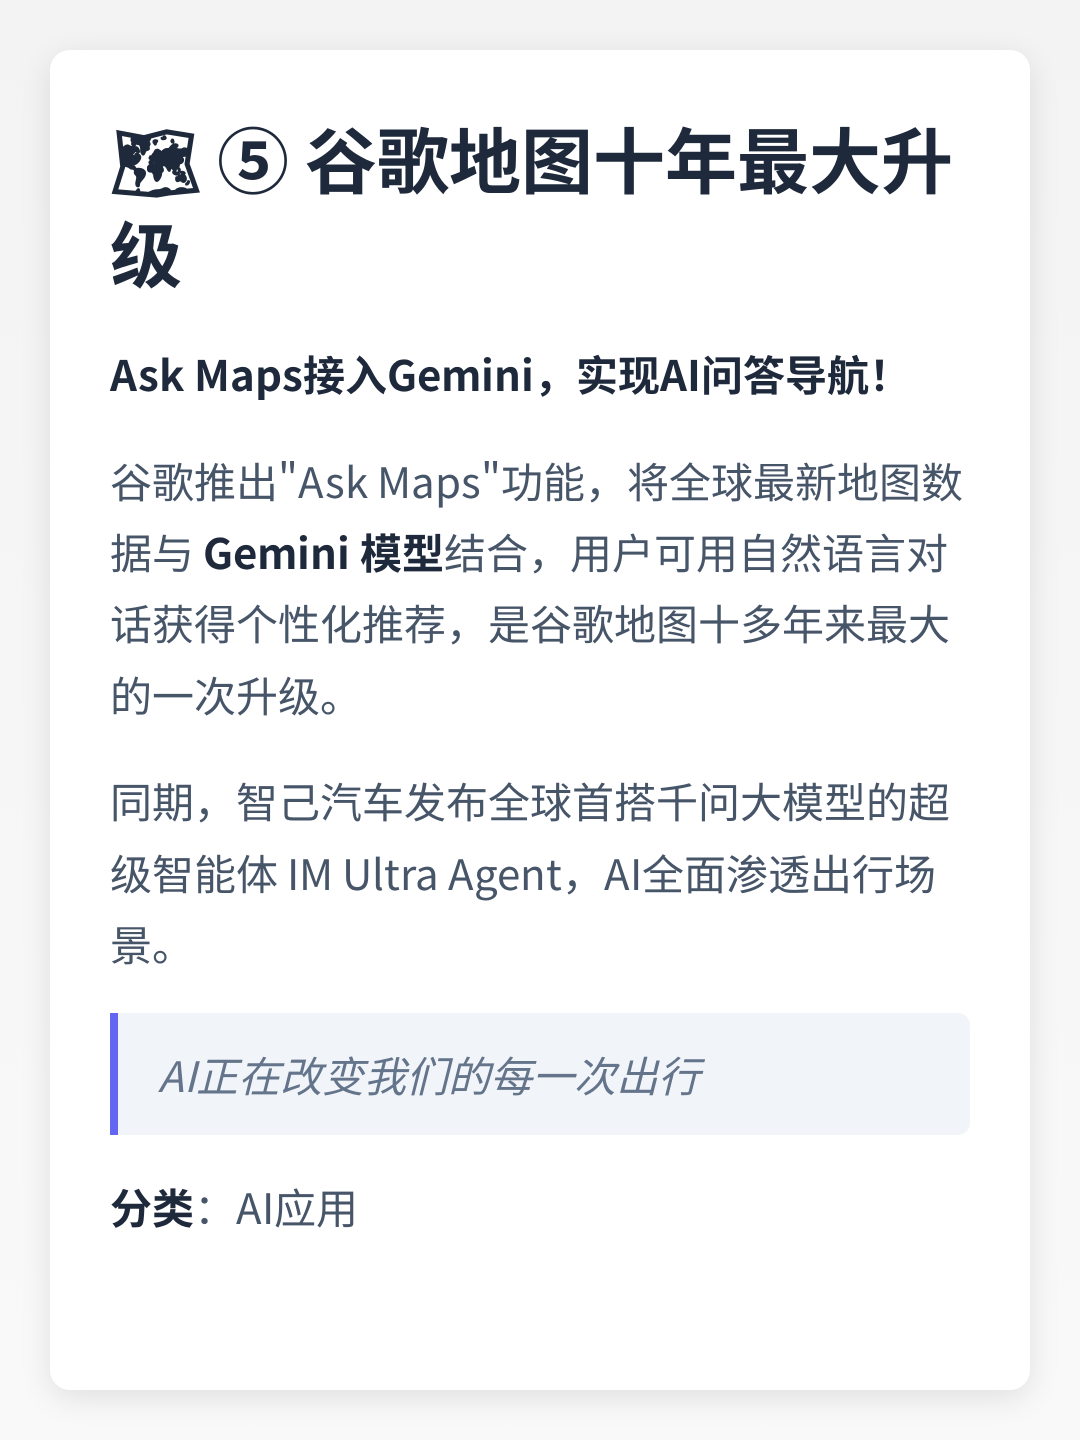This screenshot has height=1440, width=1080.
Task: Click the subtitle Ask Maps接入Gemini
Action: [x=322, y=377]
